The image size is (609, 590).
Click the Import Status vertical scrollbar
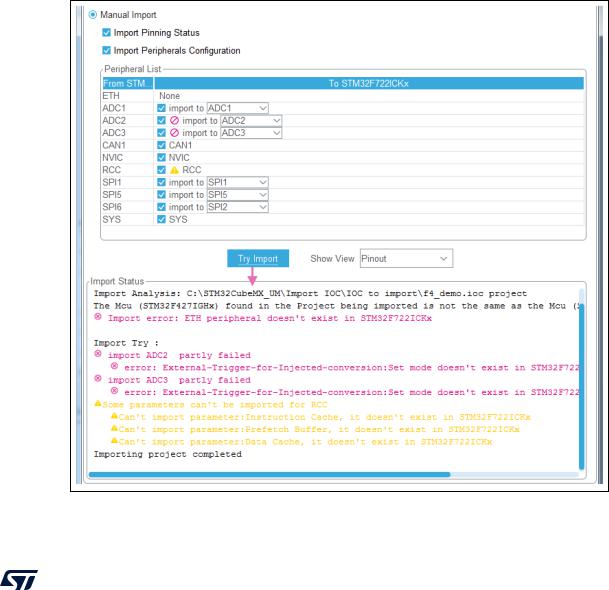click(581, 386)
